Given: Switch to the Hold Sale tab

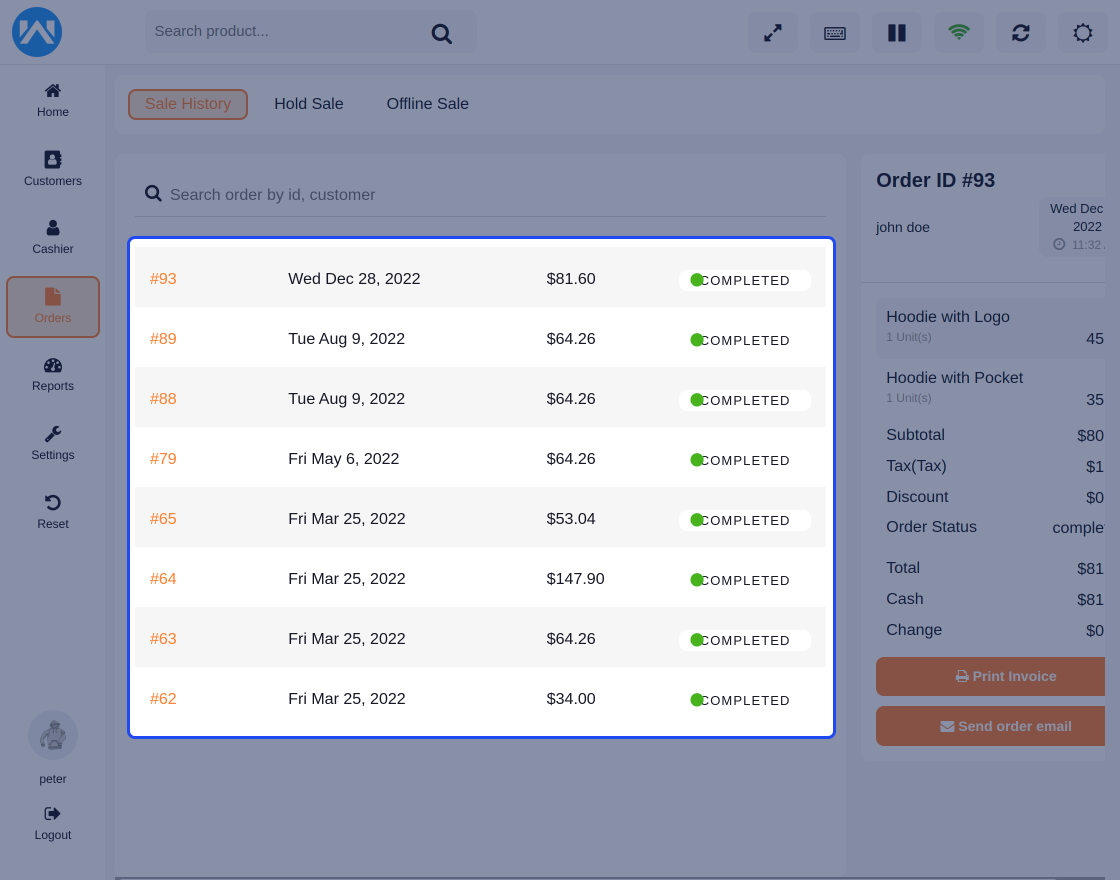Looking at the screenshot, I should 308,103.
